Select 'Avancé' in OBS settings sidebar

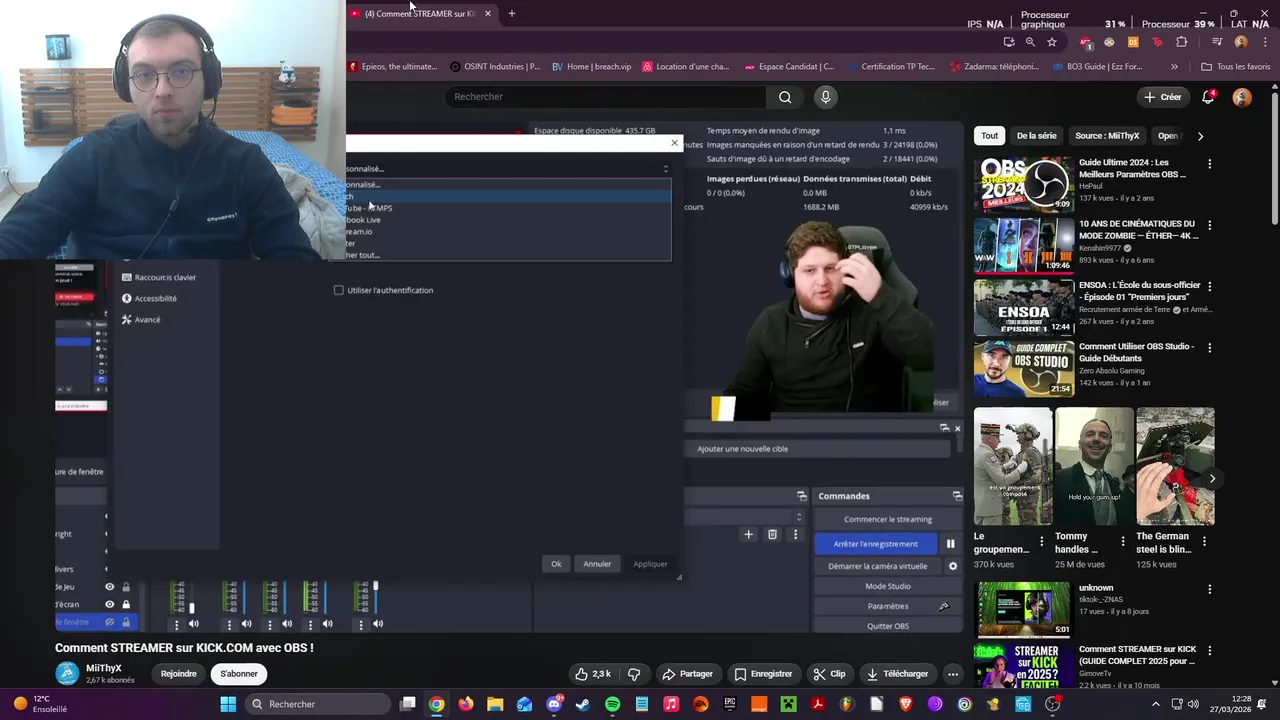(x=141, y=319)
